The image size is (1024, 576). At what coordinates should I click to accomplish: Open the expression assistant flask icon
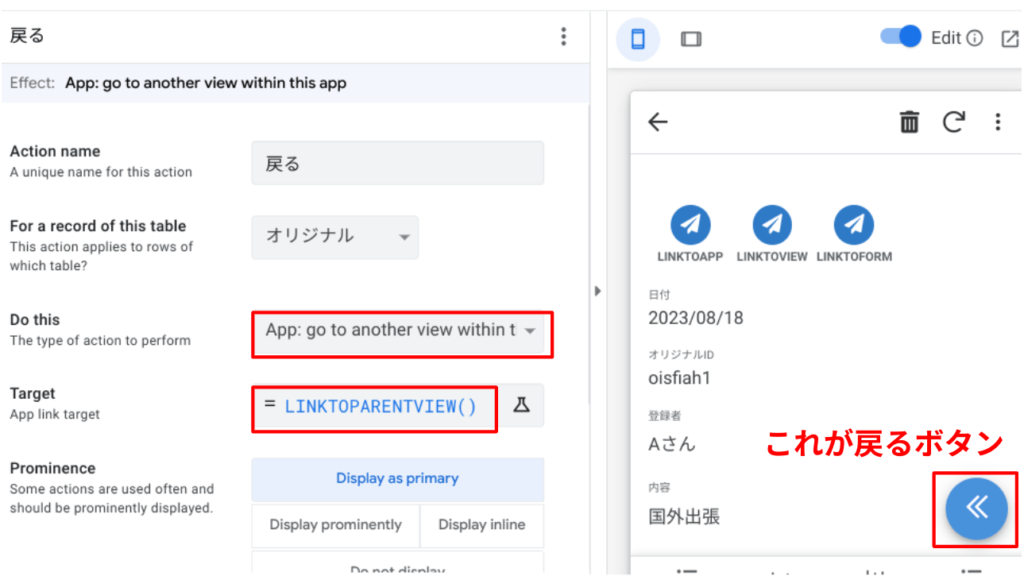click(x=521, y=405)
